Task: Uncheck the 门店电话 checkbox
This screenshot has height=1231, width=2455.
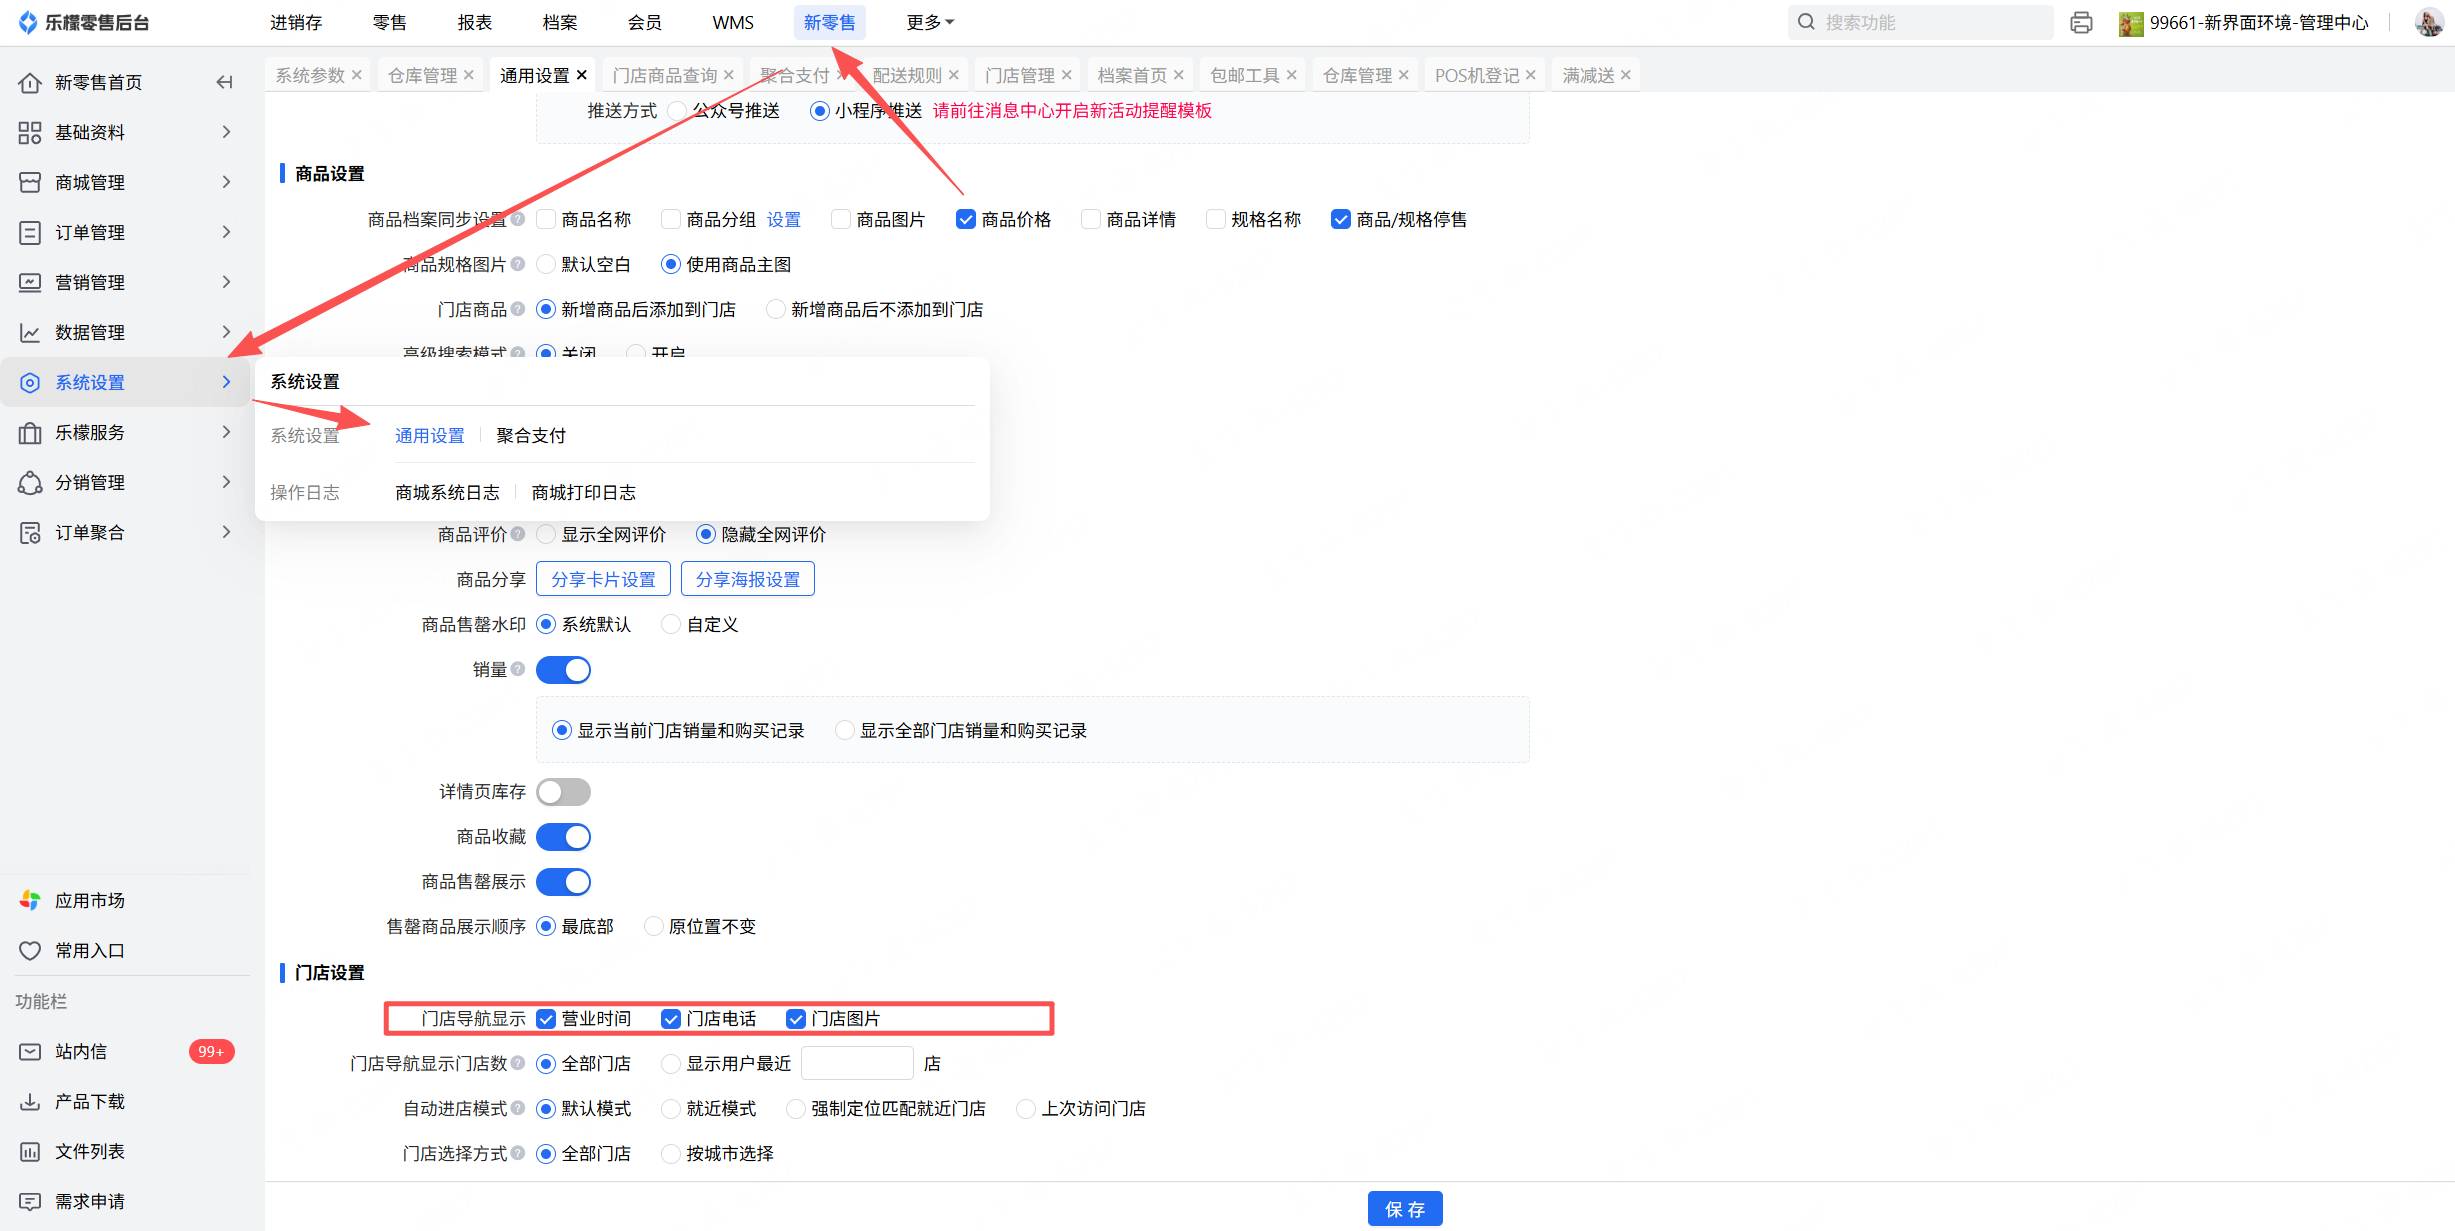Action: tap(670, 1019)
